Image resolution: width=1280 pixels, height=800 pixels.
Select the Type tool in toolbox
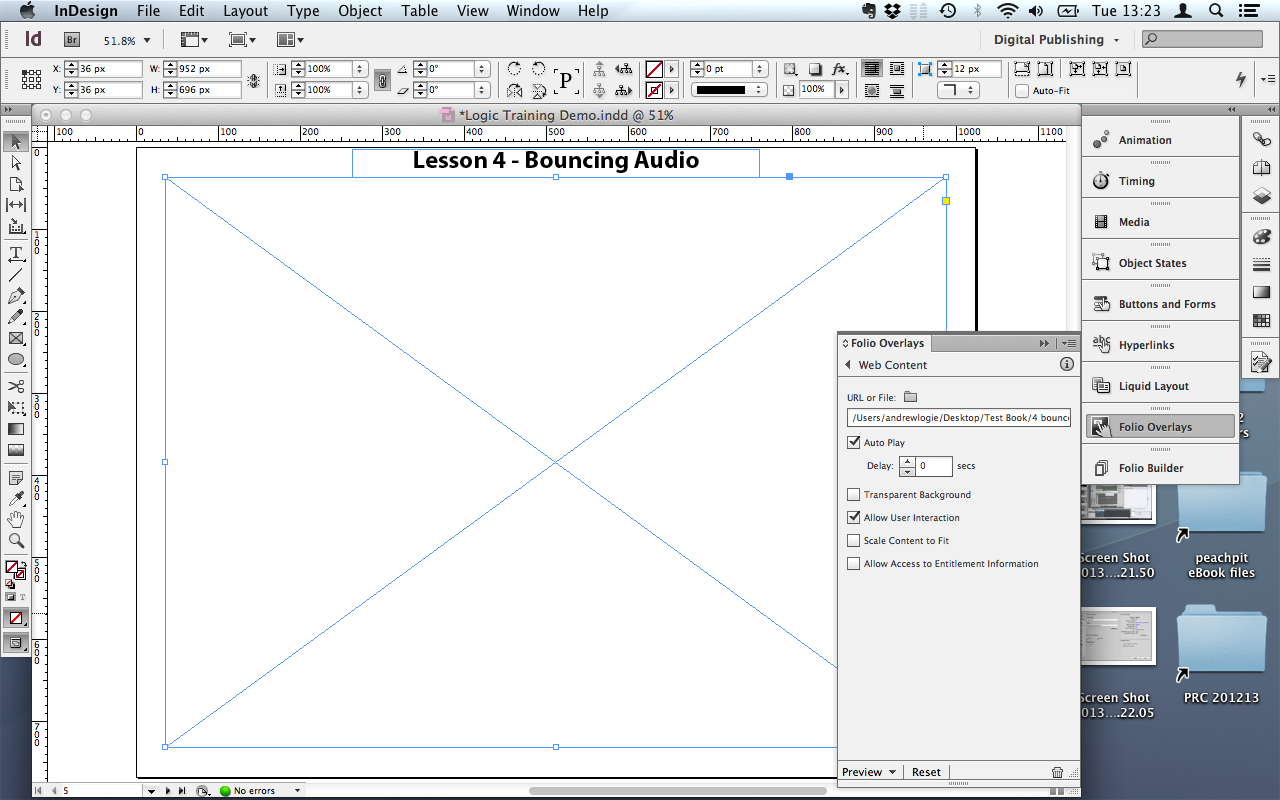tap(16, 254)
